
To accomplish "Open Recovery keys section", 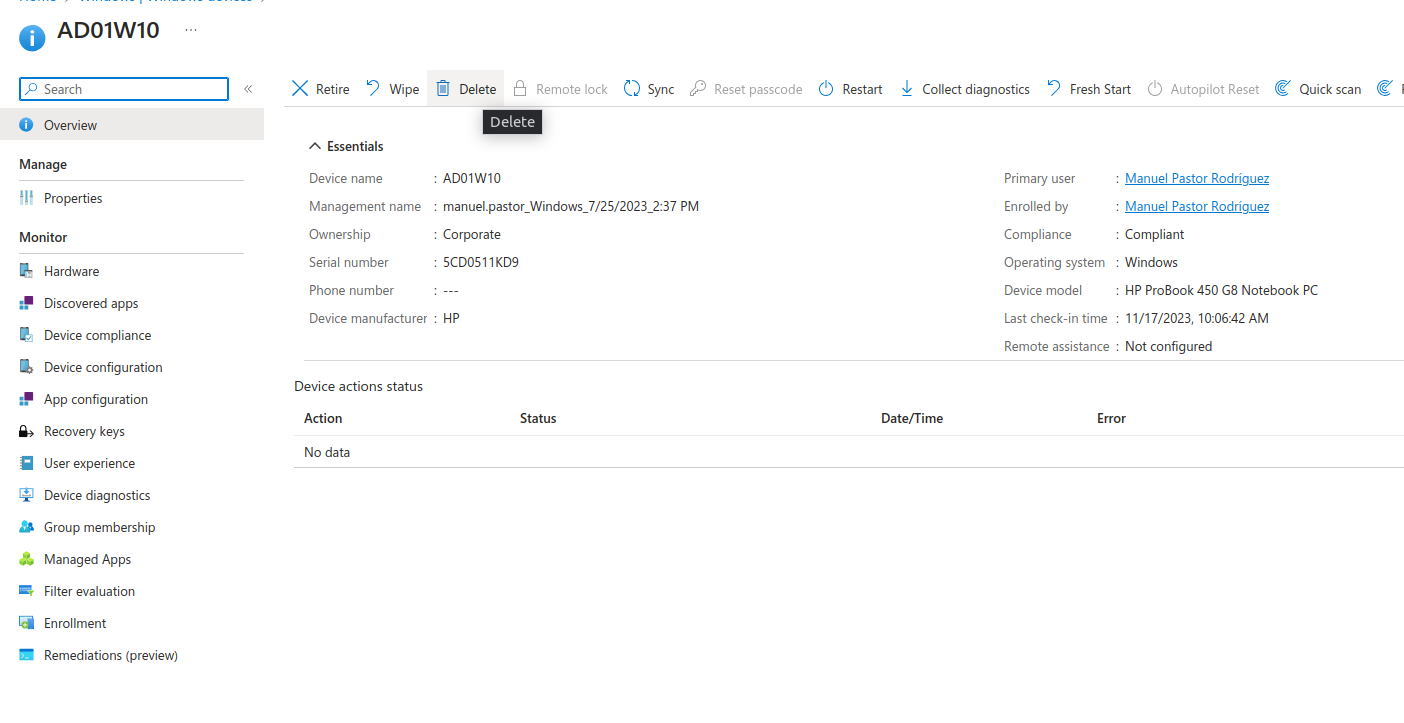I will point(84,431).
